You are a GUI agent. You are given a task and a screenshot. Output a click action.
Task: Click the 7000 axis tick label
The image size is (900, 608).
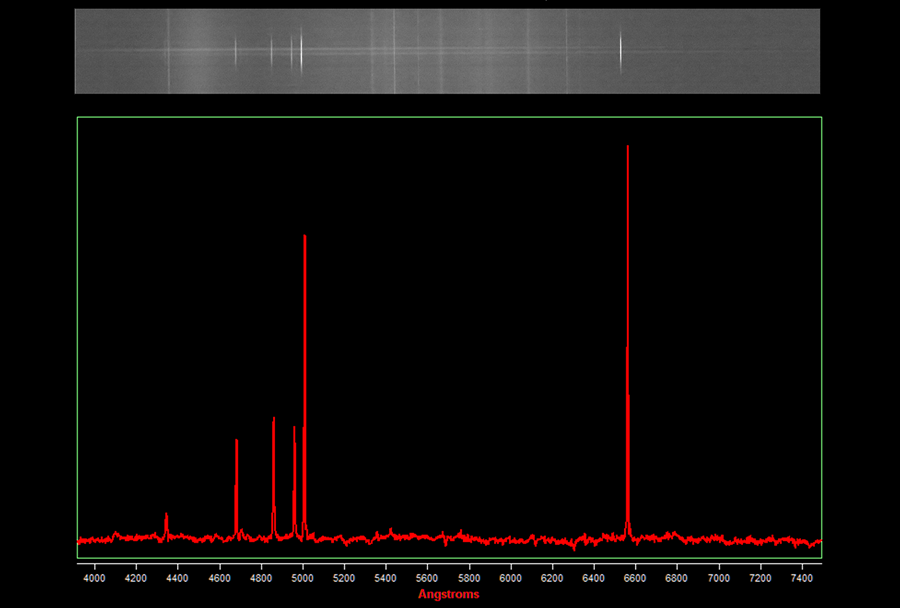click(718, 578)
